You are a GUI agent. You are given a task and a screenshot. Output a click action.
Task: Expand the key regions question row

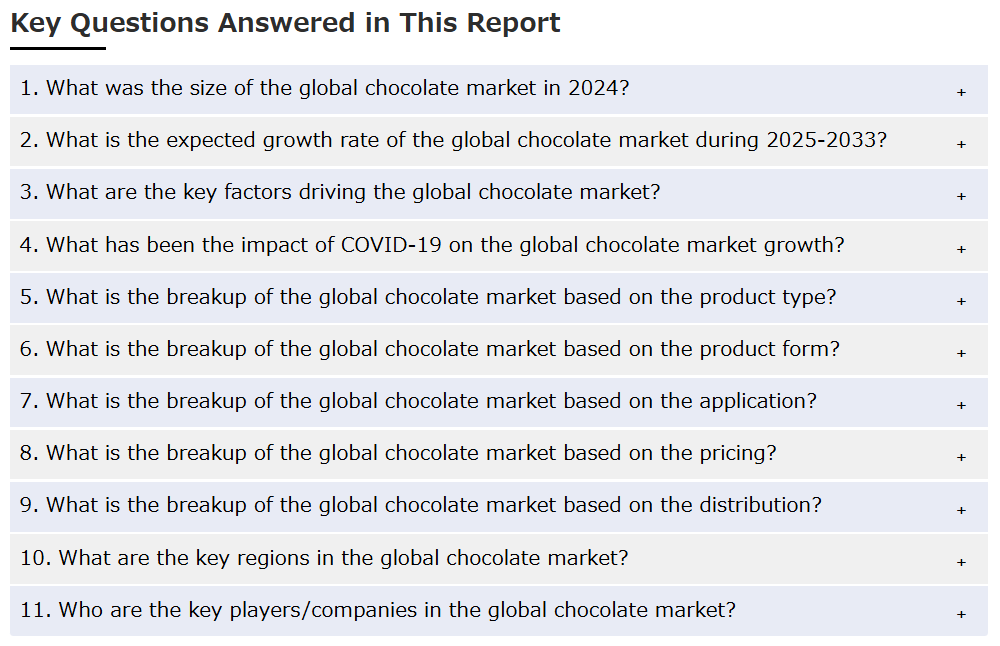click(499, 559)
